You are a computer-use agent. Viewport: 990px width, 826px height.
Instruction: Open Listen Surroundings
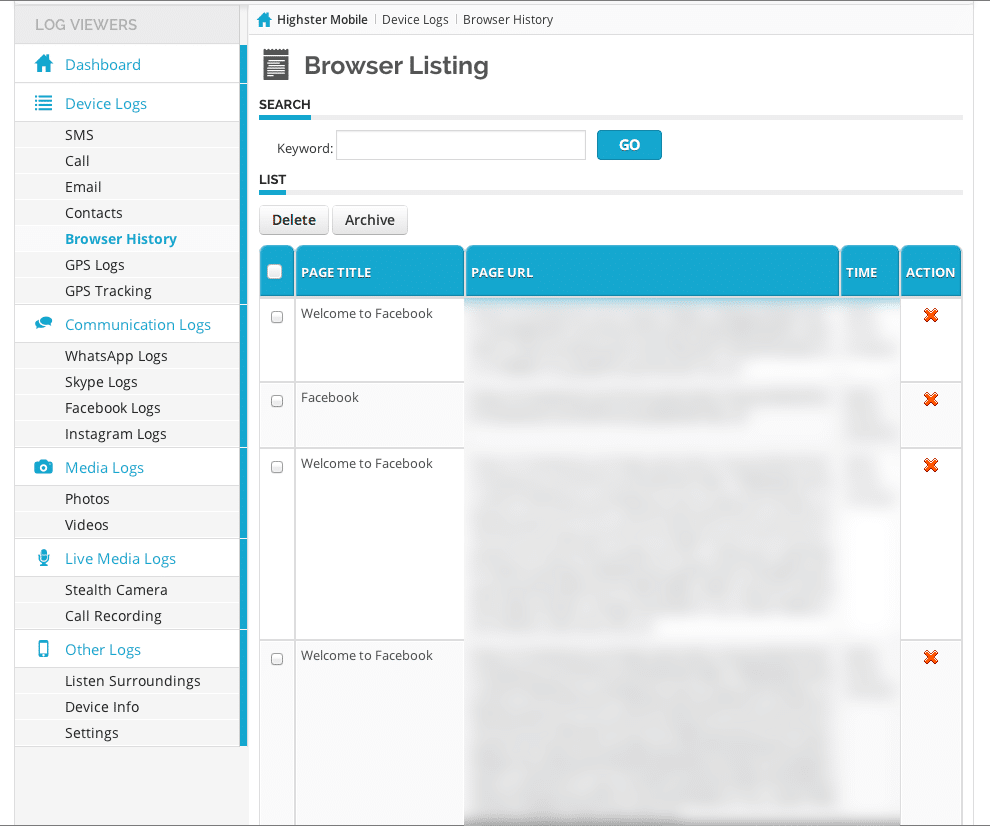tap(133, 681)
